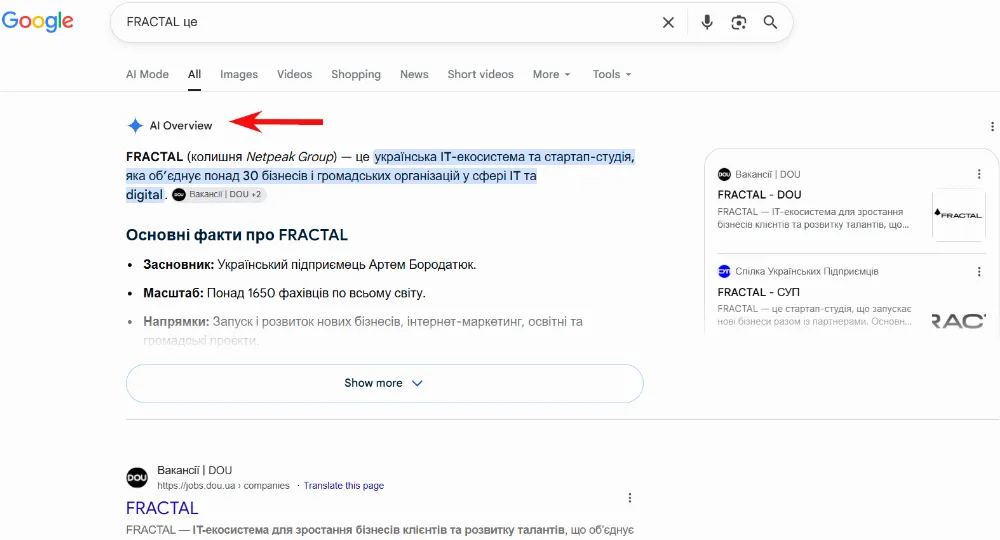Click Translate this page link
The height and width of the screenshot is (540, 1000).
[x=344, y=486]
